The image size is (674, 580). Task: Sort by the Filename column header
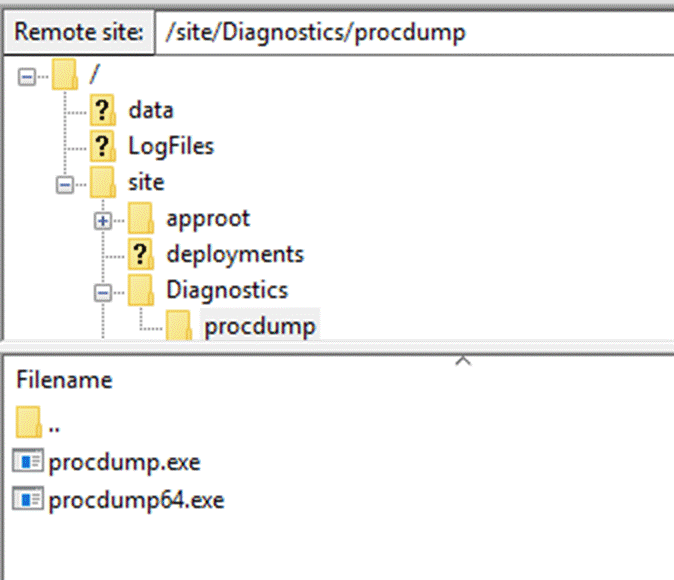[64, 380]
